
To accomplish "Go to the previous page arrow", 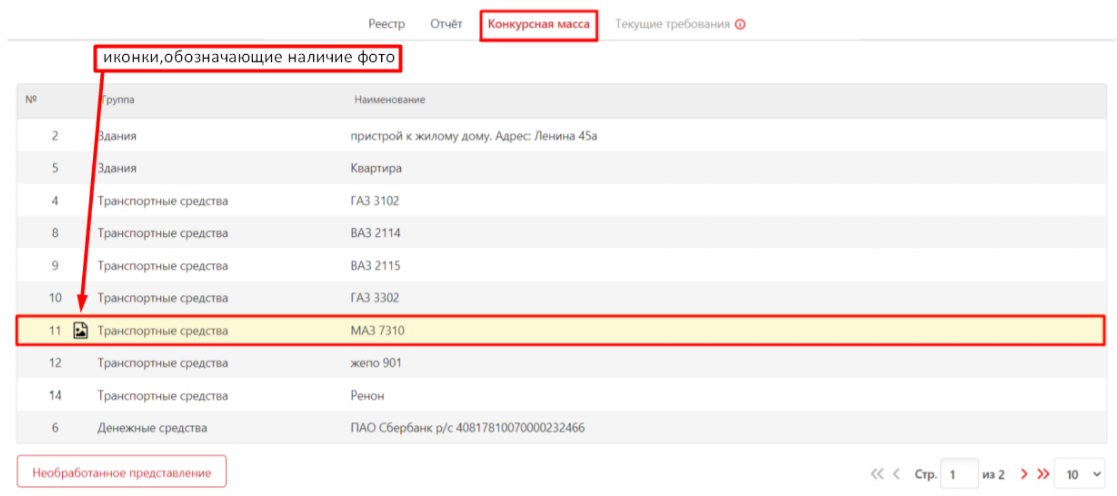I will click(x=897, y=474).
